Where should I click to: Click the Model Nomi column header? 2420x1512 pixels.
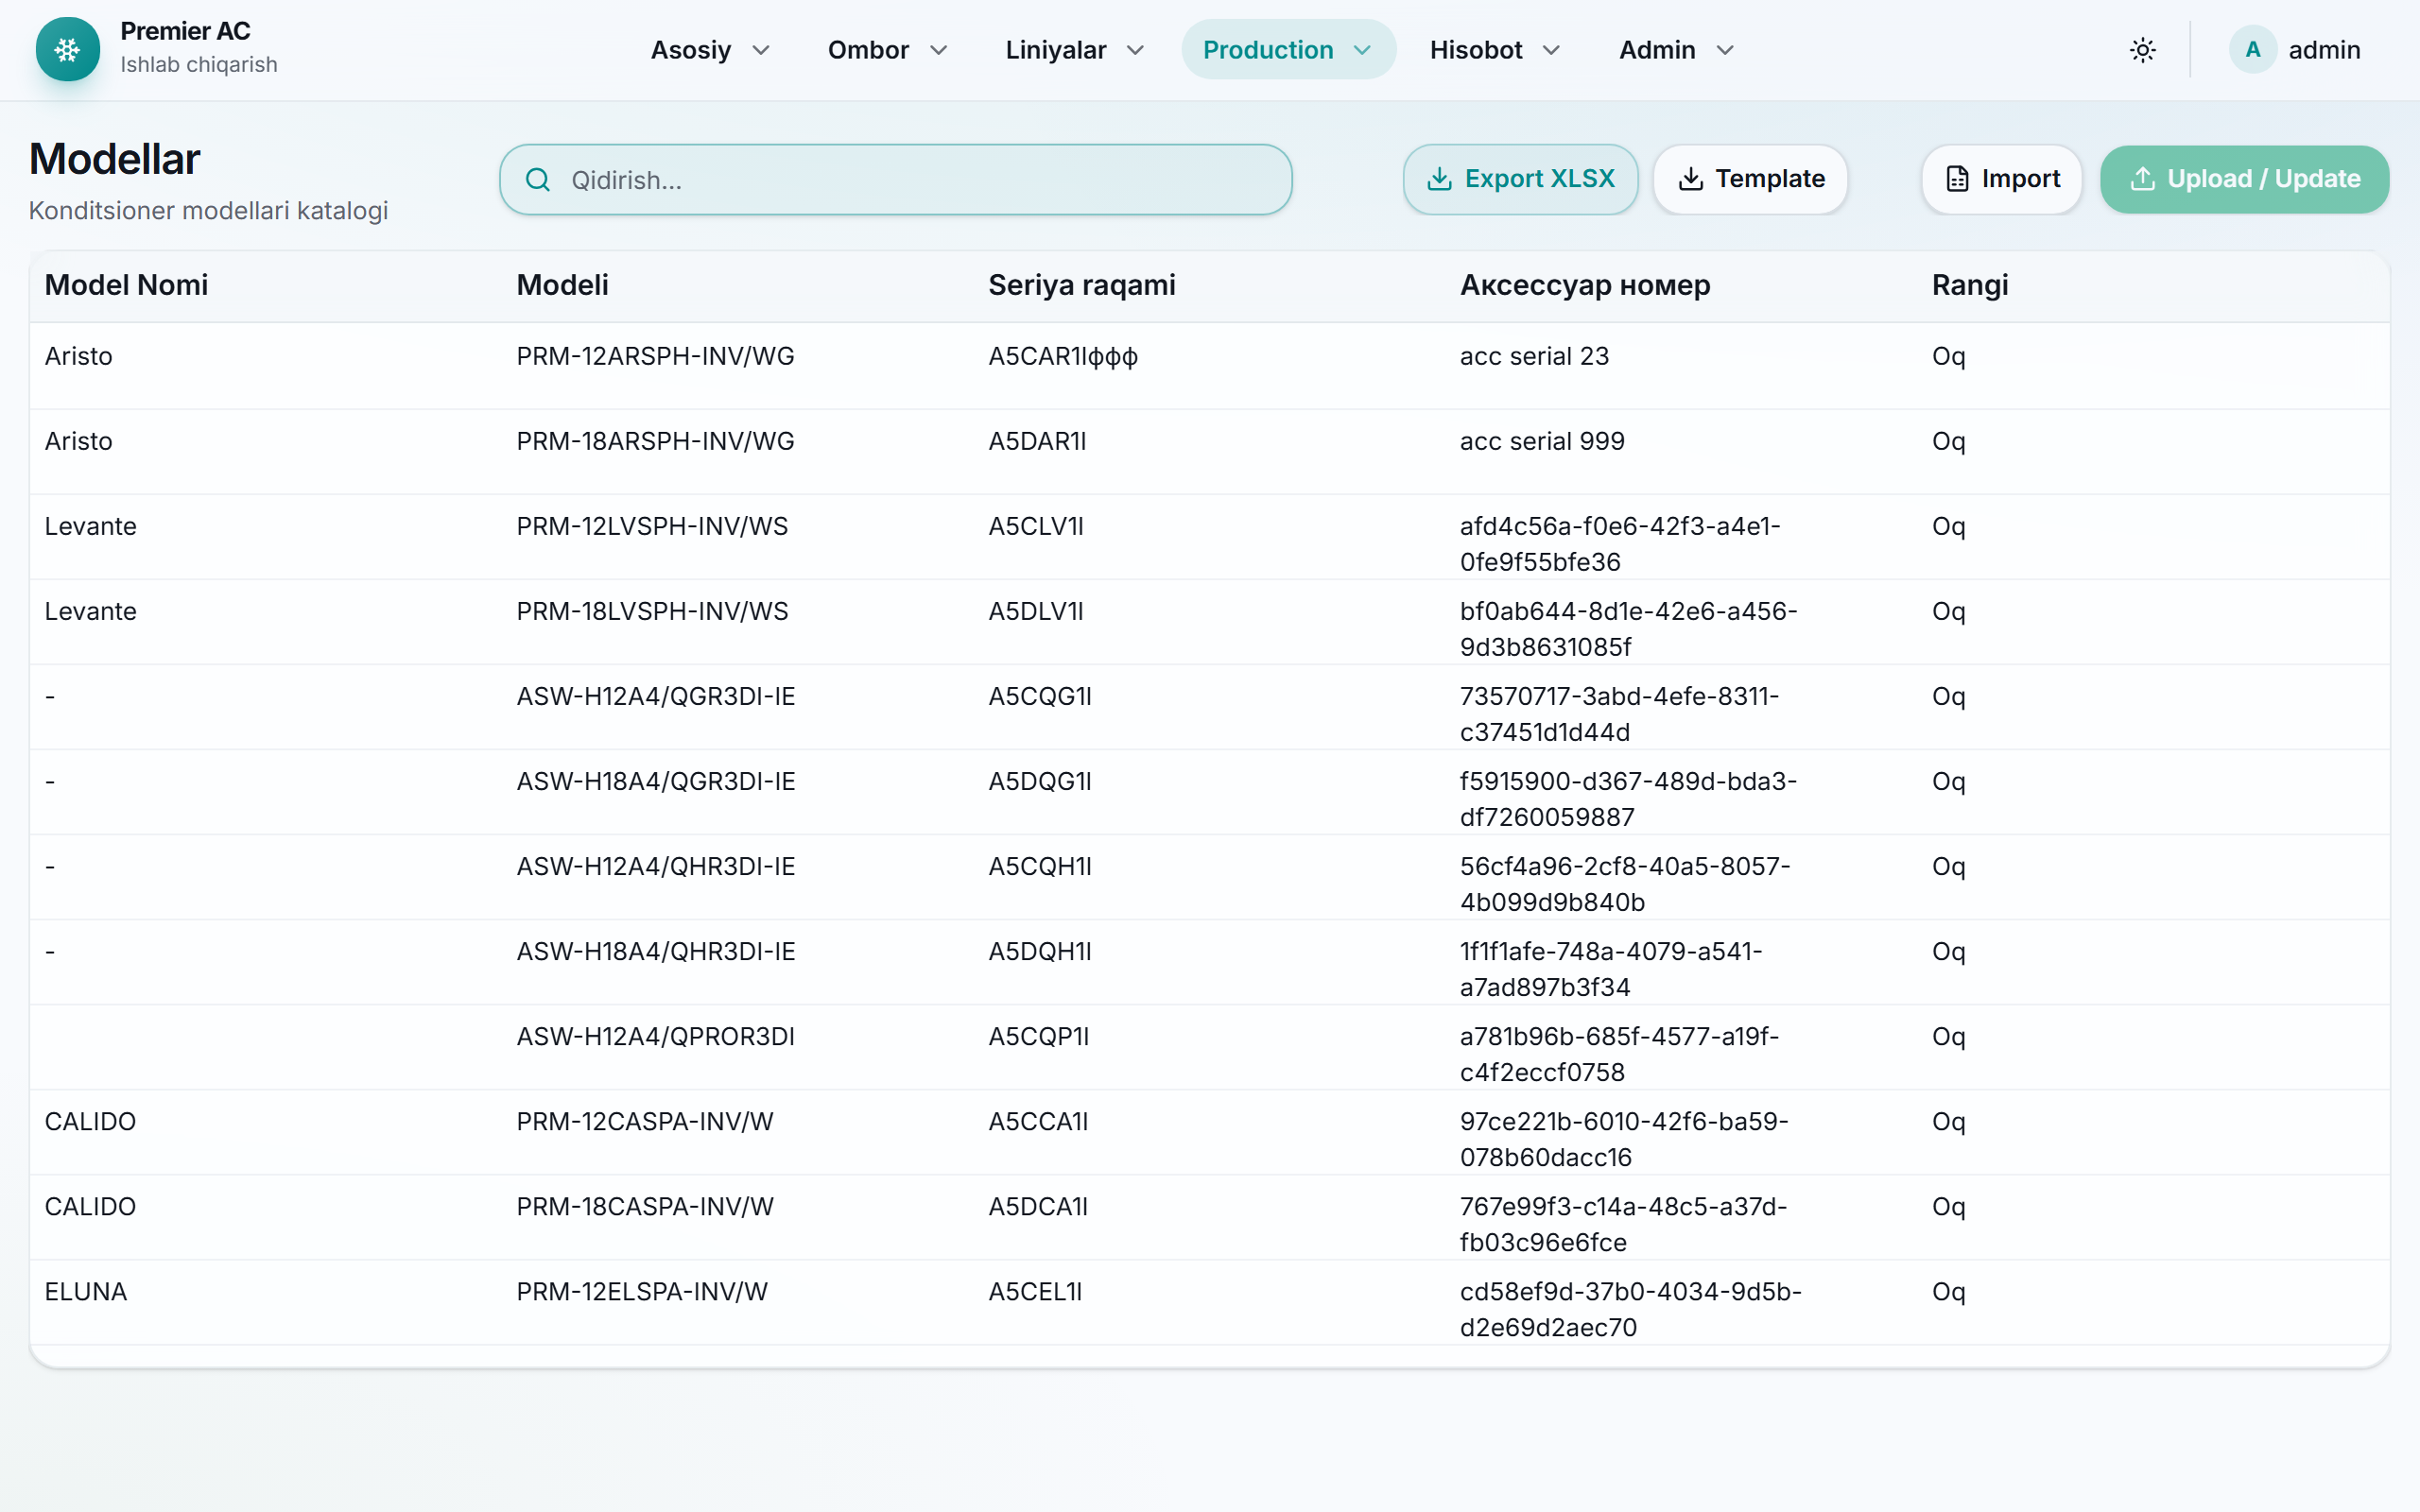pos(126,285)
